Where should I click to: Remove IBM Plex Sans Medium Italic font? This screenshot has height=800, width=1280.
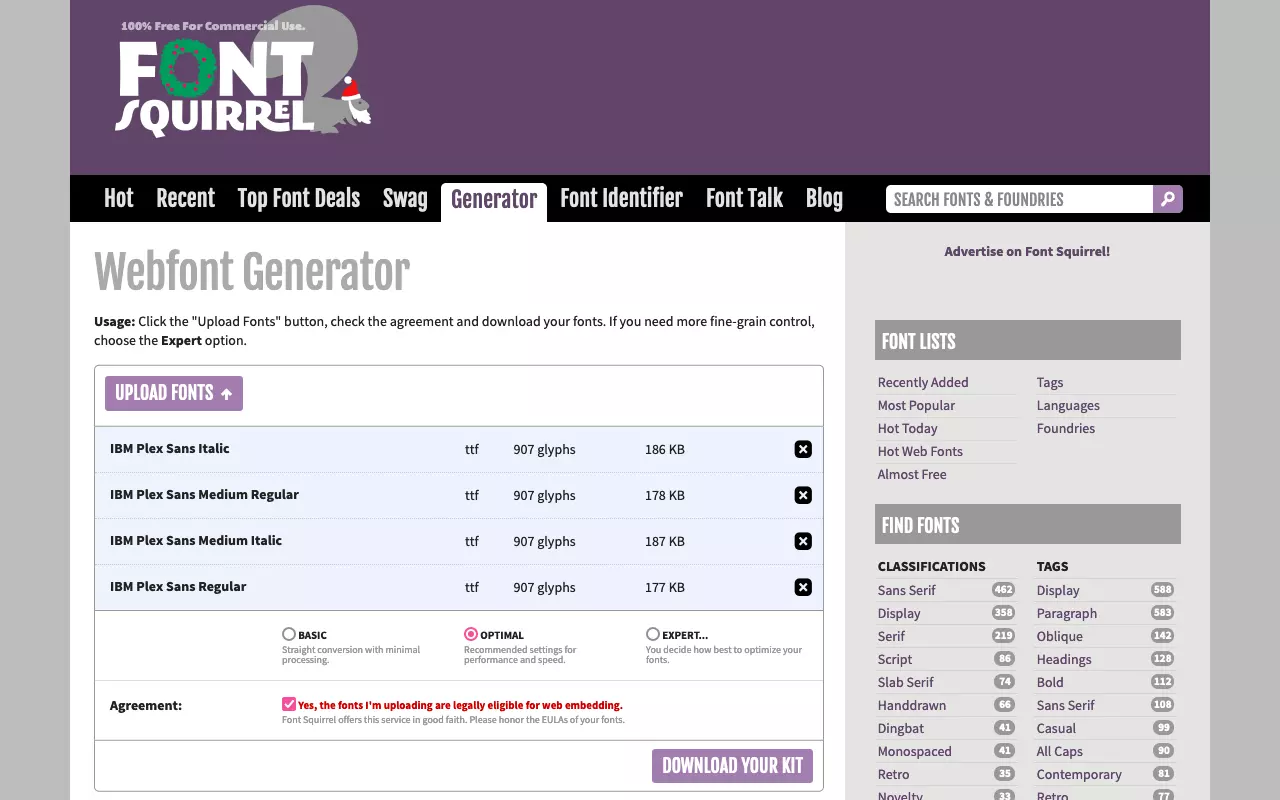(x=803, y=541)
